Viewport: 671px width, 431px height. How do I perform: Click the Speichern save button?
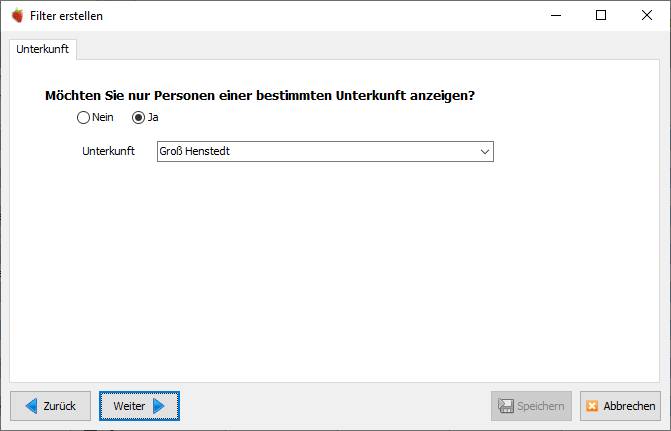[x=531, y=406]
